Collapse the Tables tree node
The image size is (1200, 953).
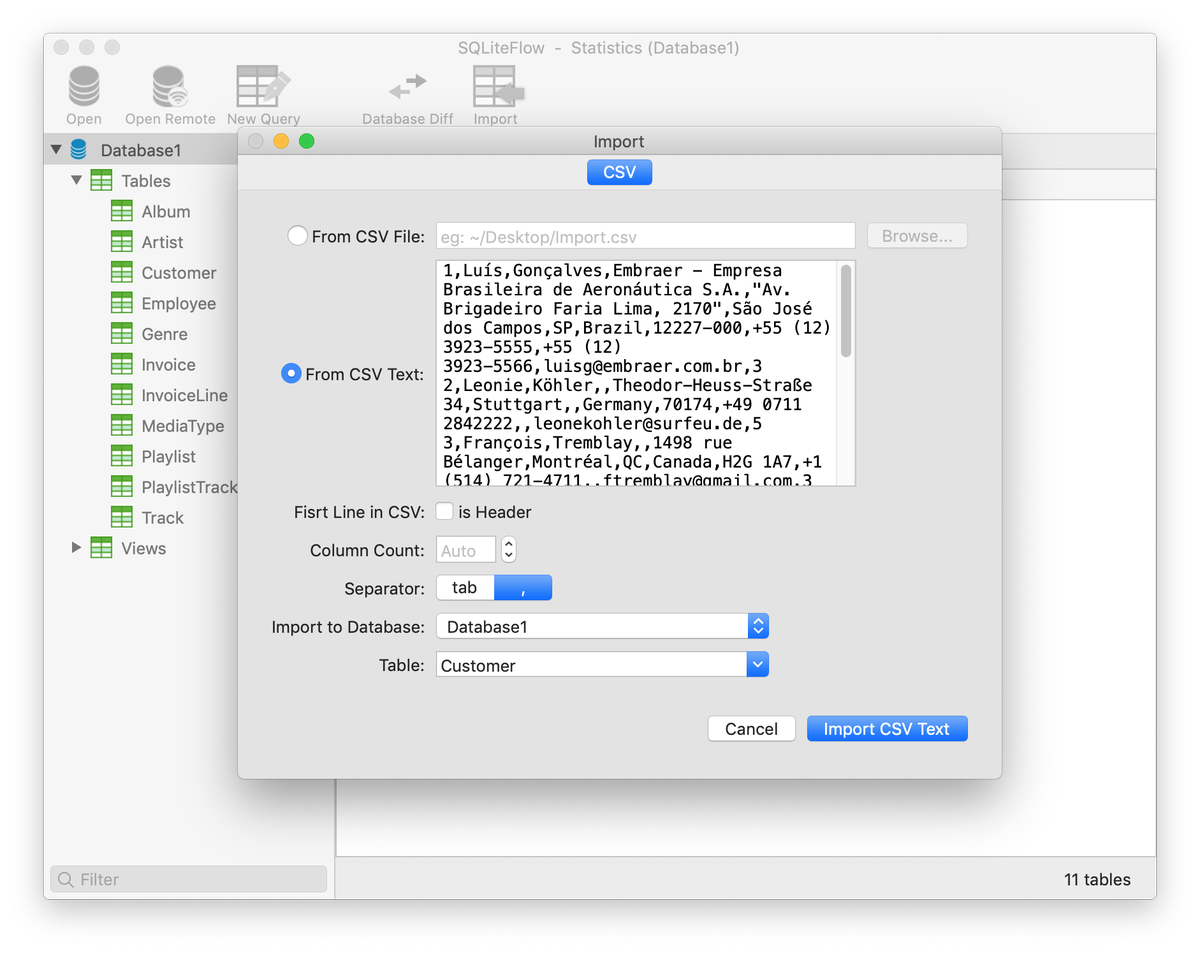coord(76,181)
